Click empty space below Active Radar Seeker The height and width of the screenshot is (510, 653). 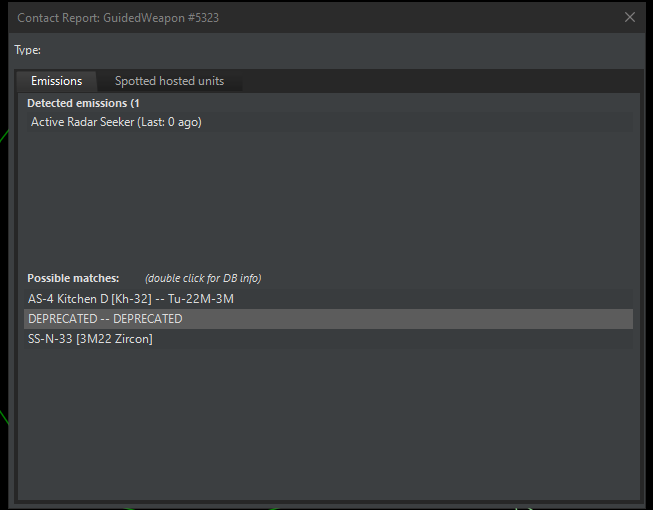point(326,200)
